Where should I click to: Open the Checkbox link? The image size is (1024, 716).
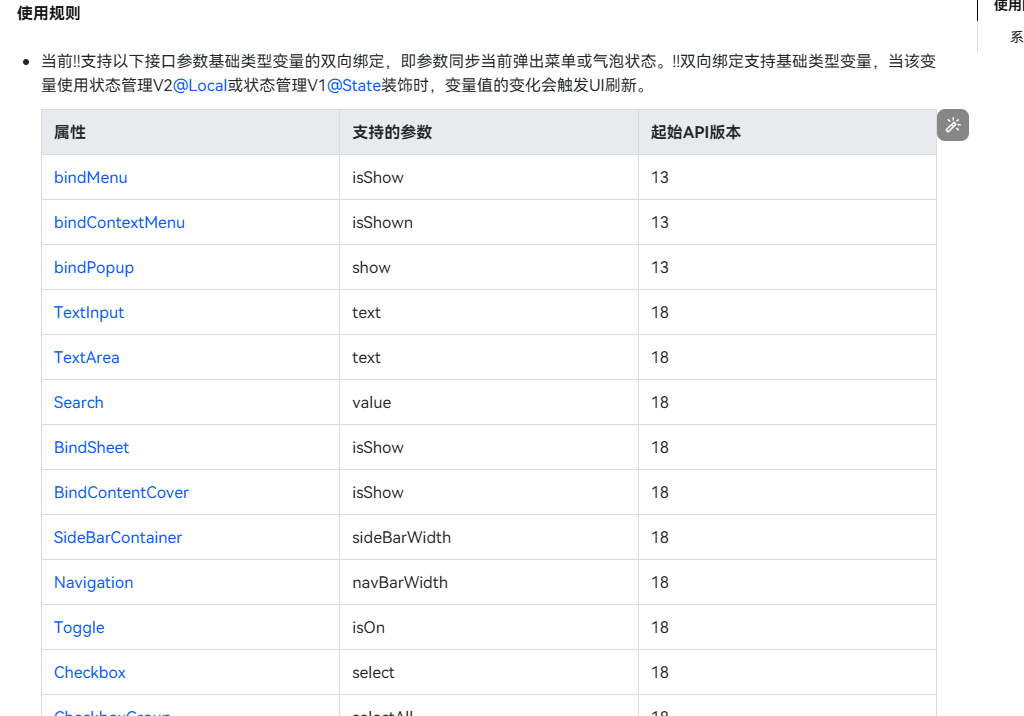(89, 672)
